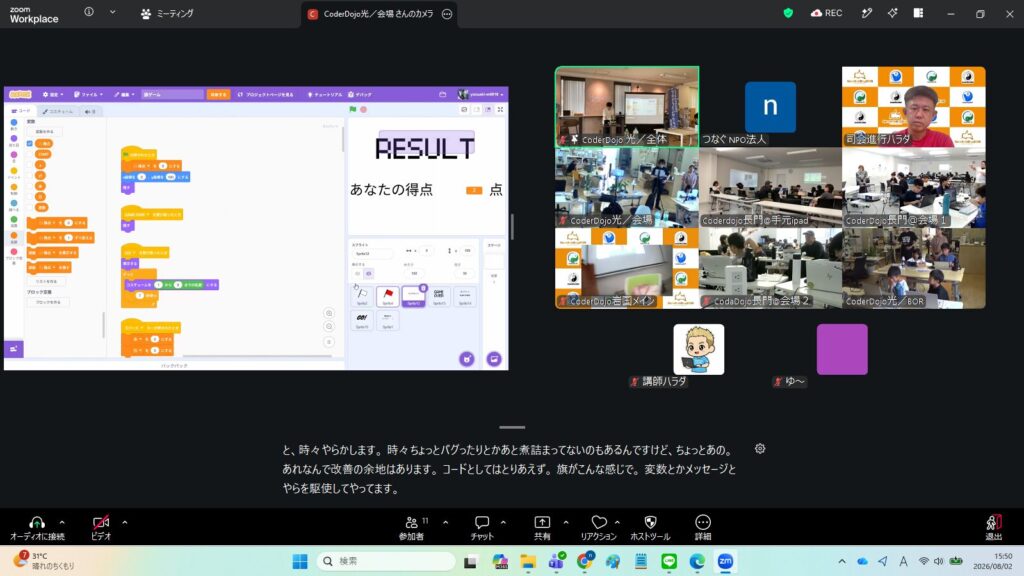Screen dimensions: 1024x576
Task: Expand the reactions options chevron
Action: [x=617, y=522]
